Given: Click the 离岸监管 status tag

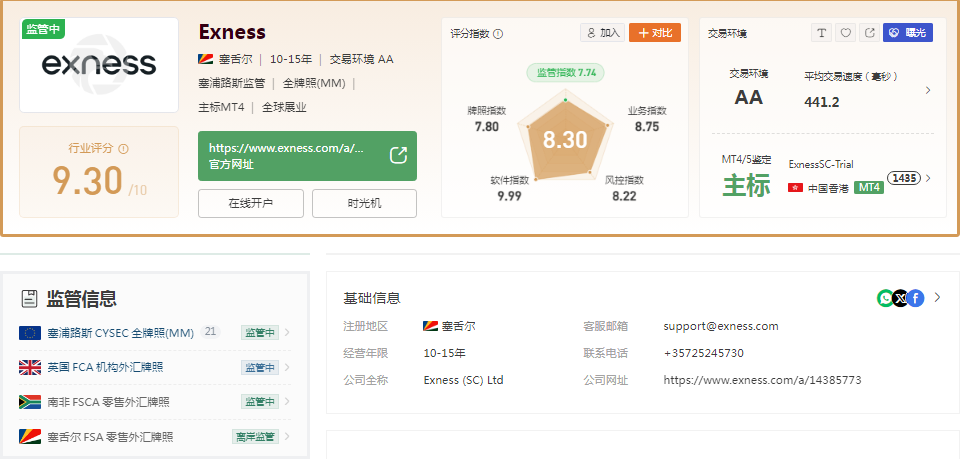Looking at the screenshot, I should click(255, 437).
